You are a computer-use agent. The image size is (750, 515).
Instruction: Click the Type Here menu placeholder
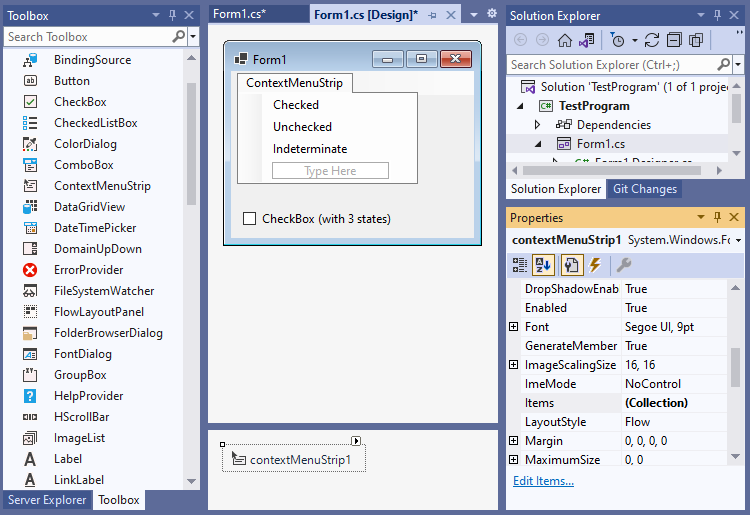pyautogui.click(x=330, y=171)
